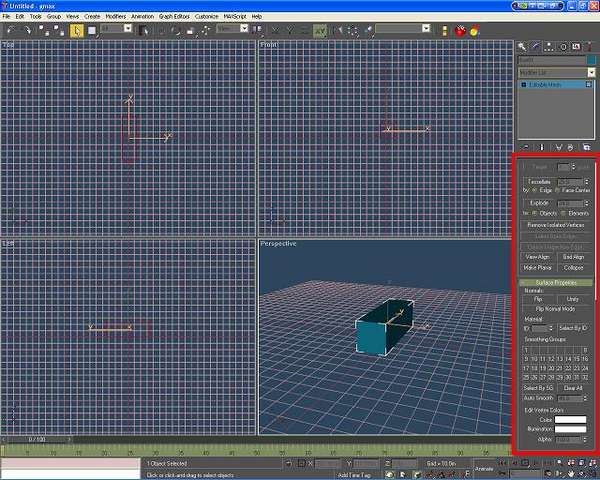Click the pivot point center icon

(x=257, y=30)
